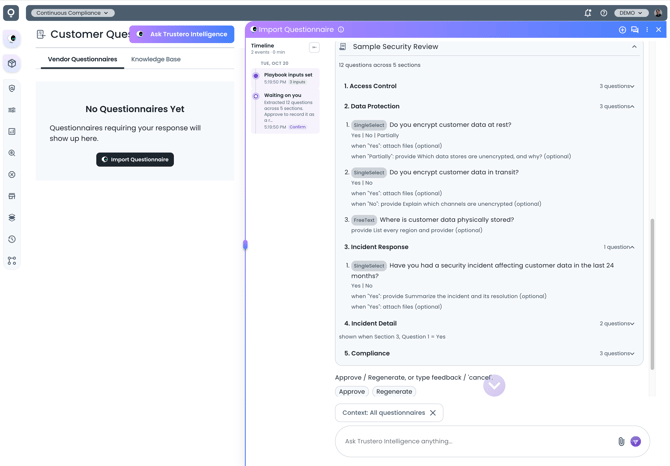670x466 pixels.
Task: Click the 3 inputs badge in timeline
Action: coord(297,82)
